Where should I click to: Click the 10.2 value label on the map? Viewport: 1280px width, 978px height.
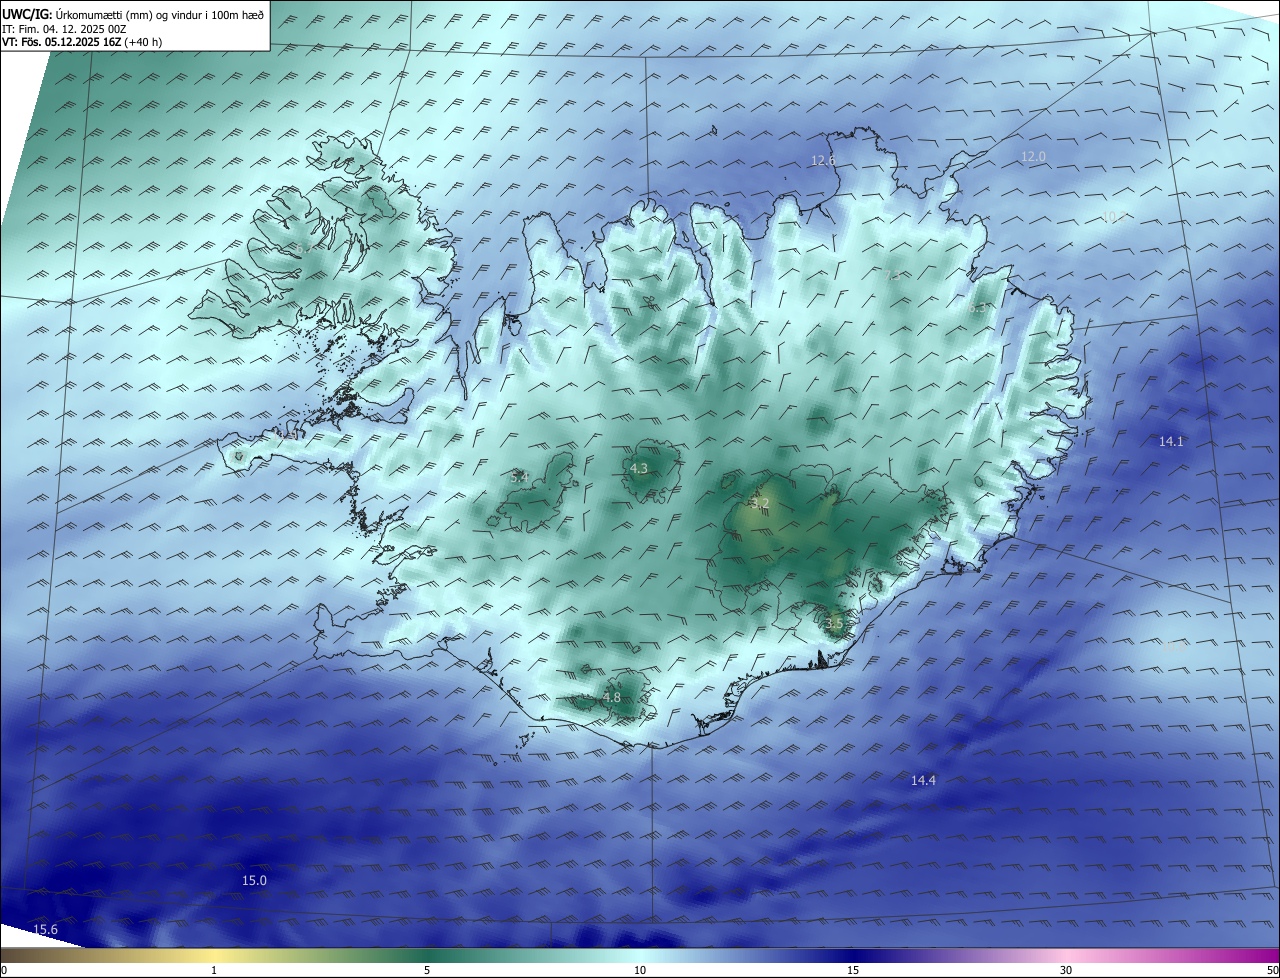(1112, 217)
